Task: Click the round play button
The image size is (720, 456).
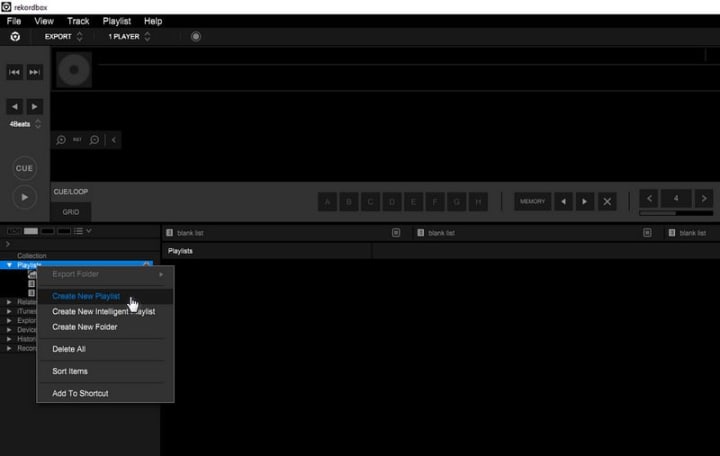Action: [x=24, y=197]
